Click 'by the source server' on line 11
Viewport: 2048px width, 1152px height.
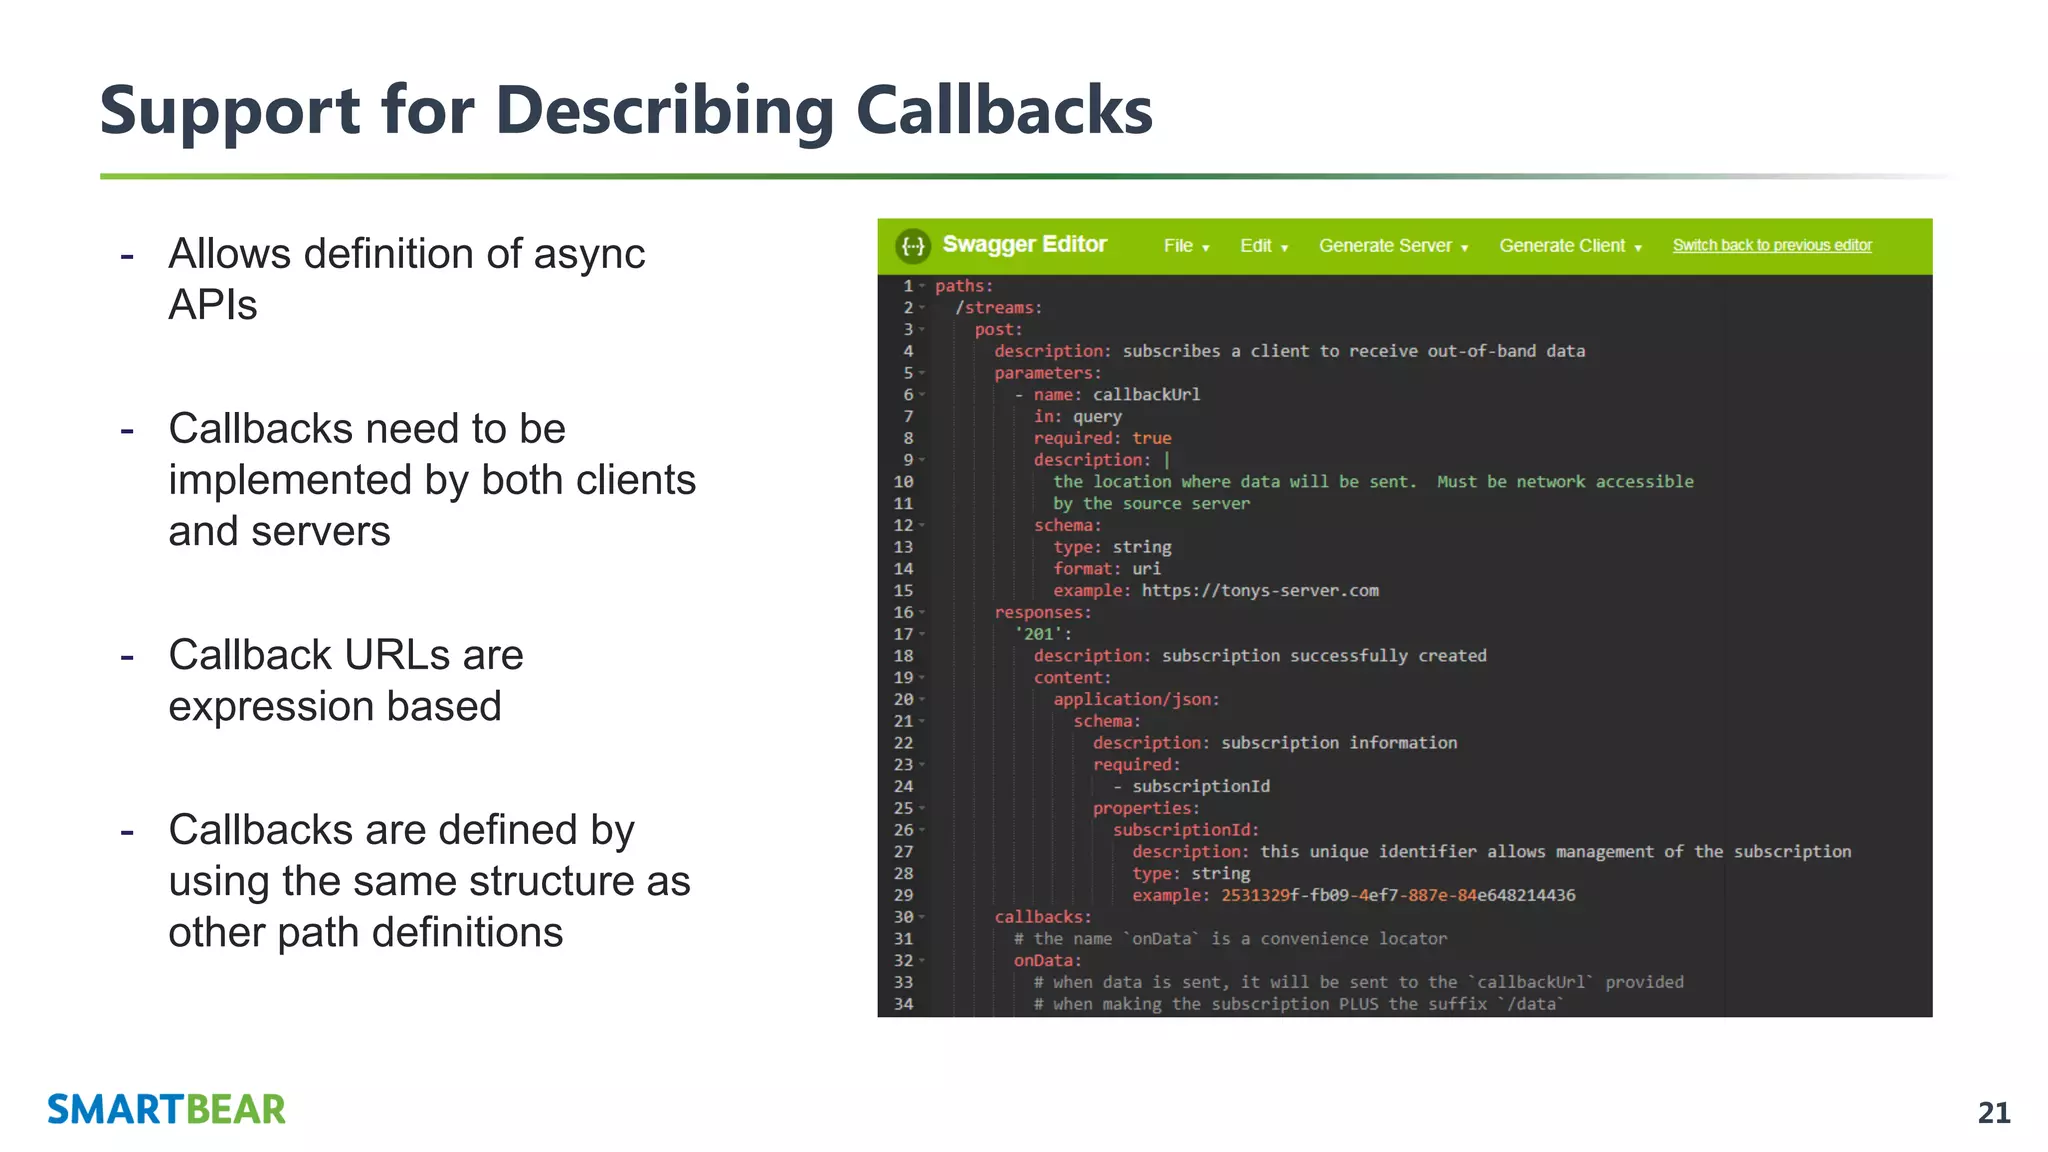tap(1151, 504)
